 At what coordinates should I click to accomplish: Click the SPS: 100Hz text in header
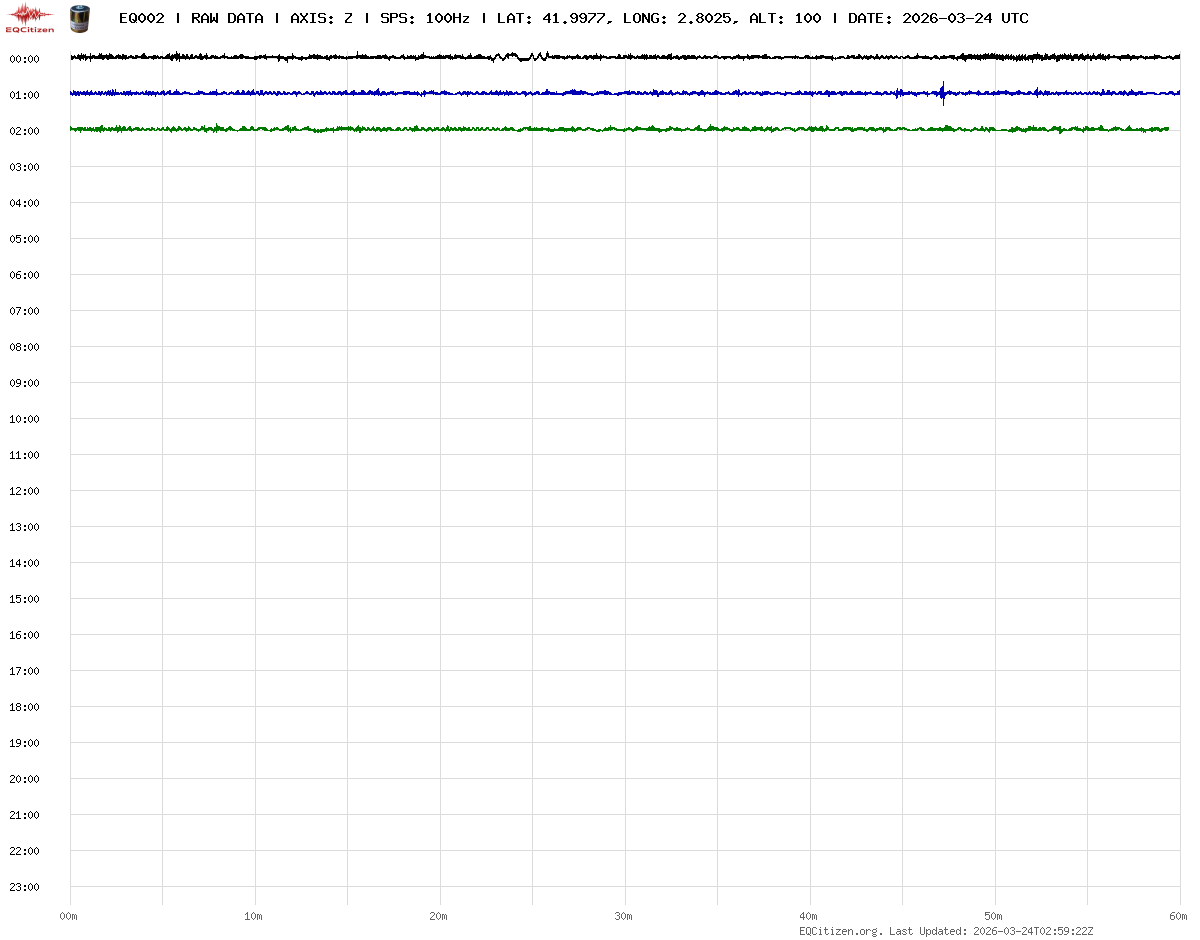pos(425,18)
